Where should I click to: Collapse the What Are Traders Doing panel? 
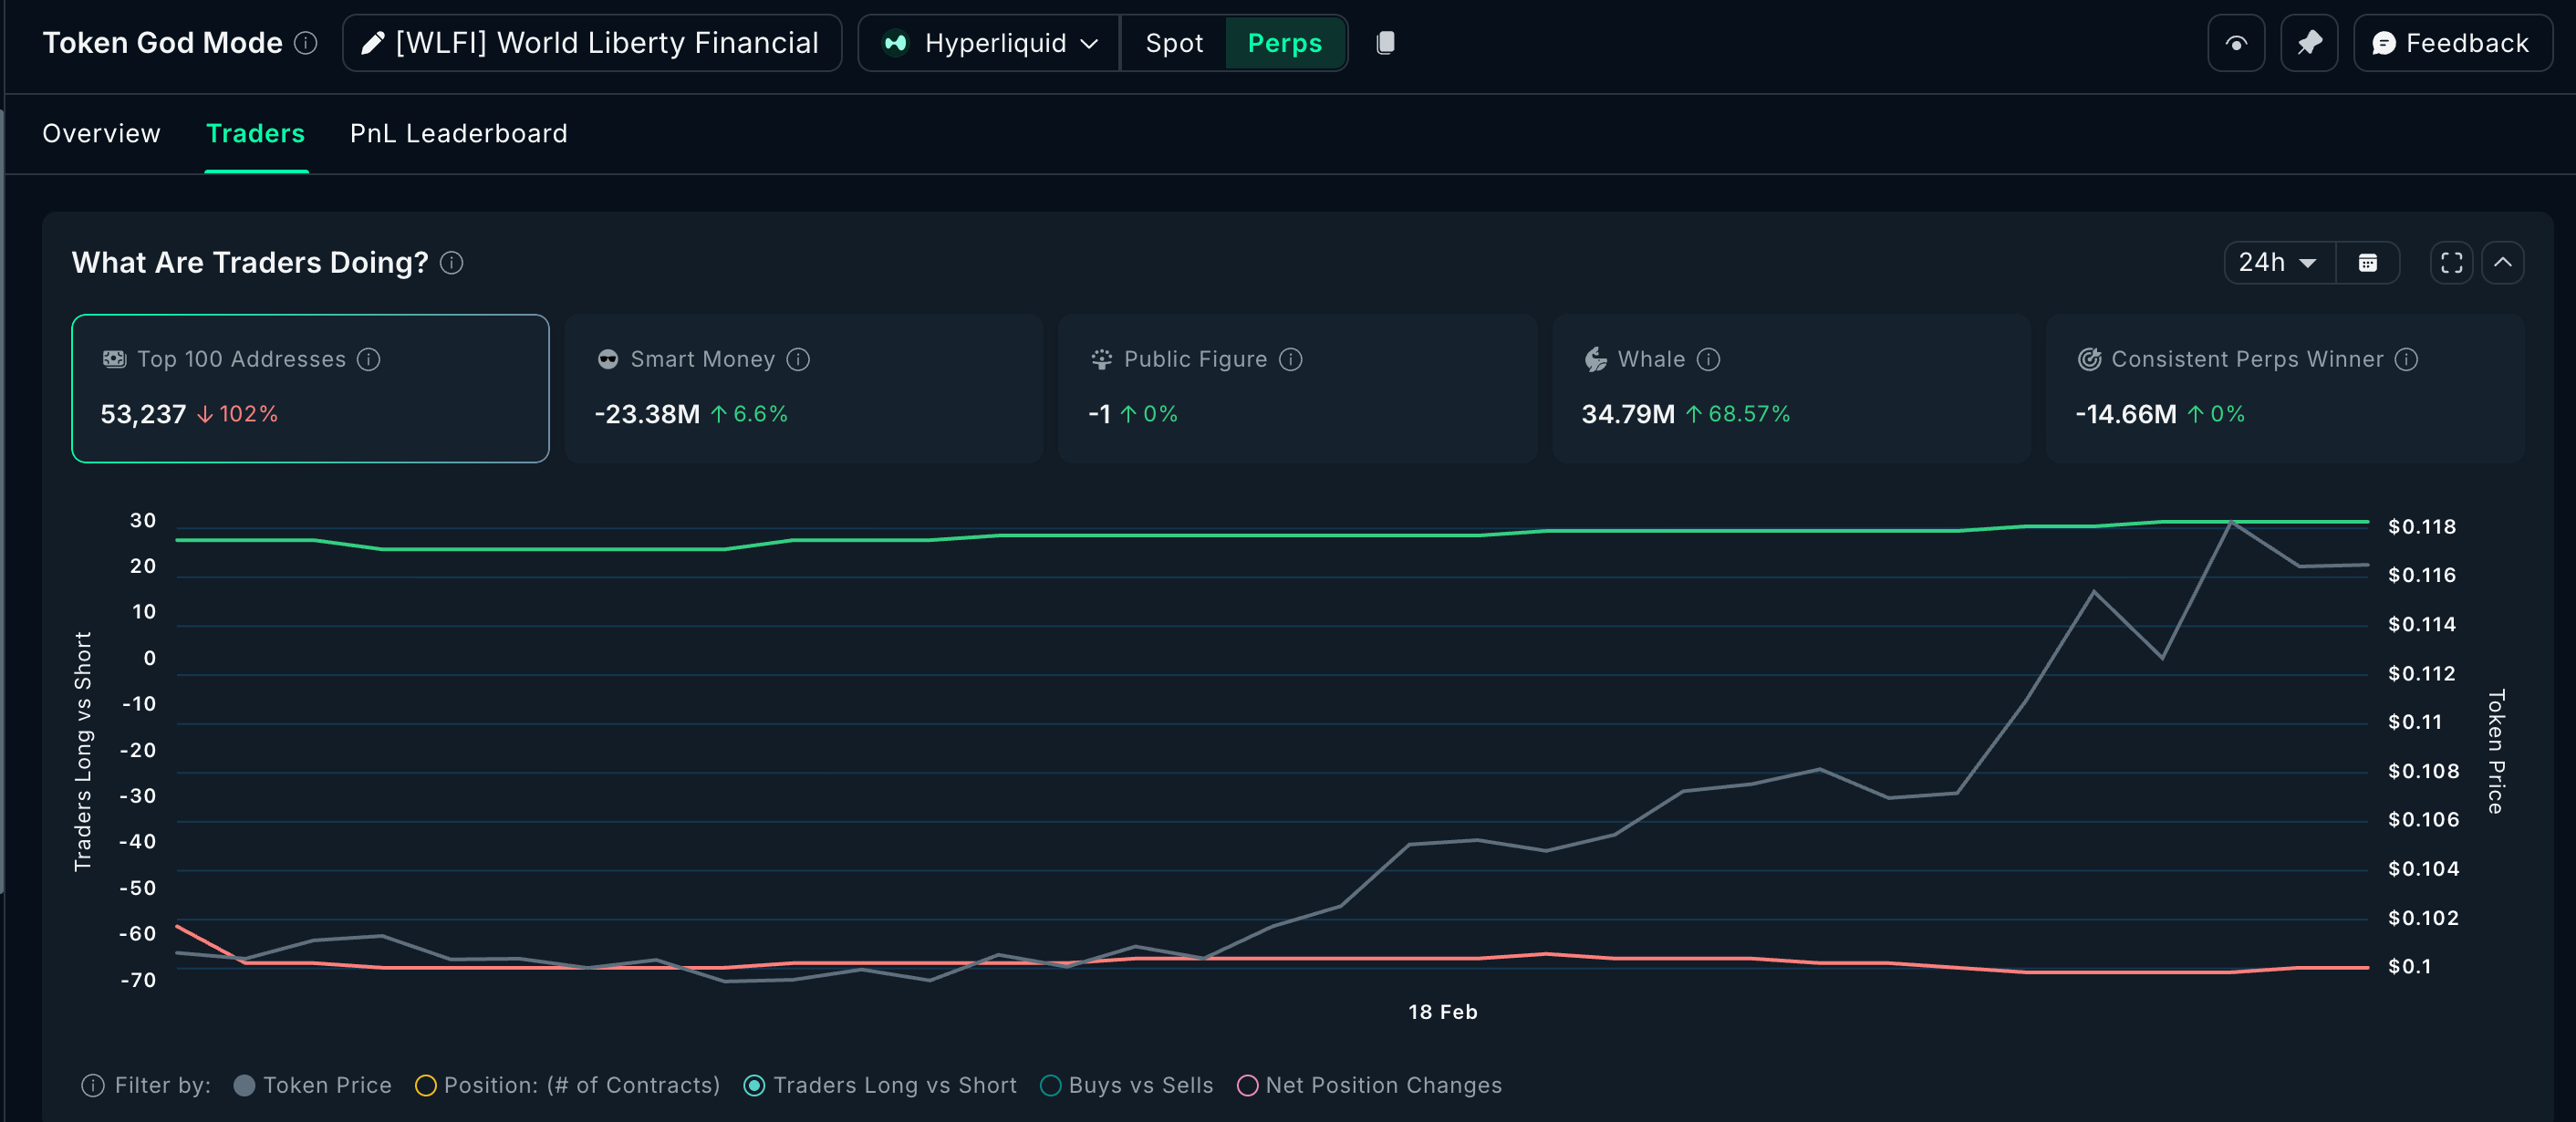[2502, 263]
